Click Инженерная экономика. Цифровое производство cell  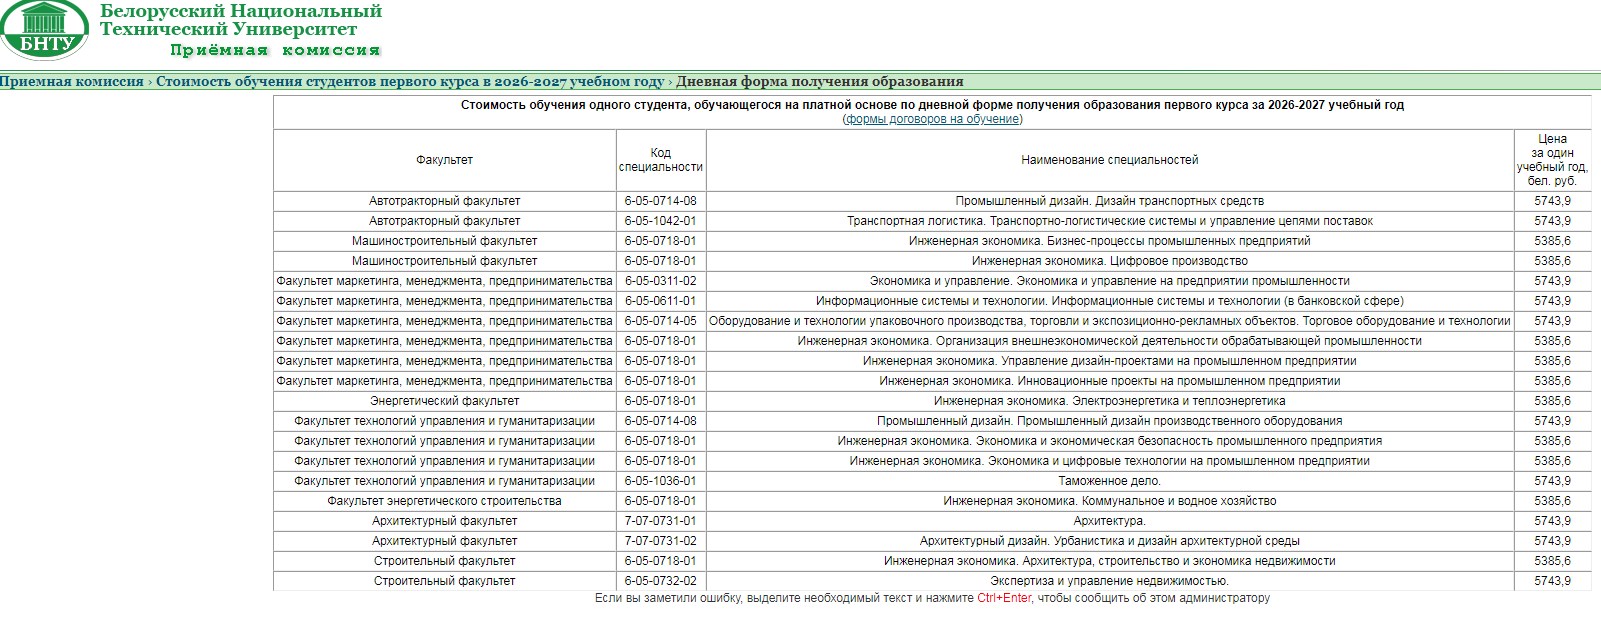click(1110, 261)
